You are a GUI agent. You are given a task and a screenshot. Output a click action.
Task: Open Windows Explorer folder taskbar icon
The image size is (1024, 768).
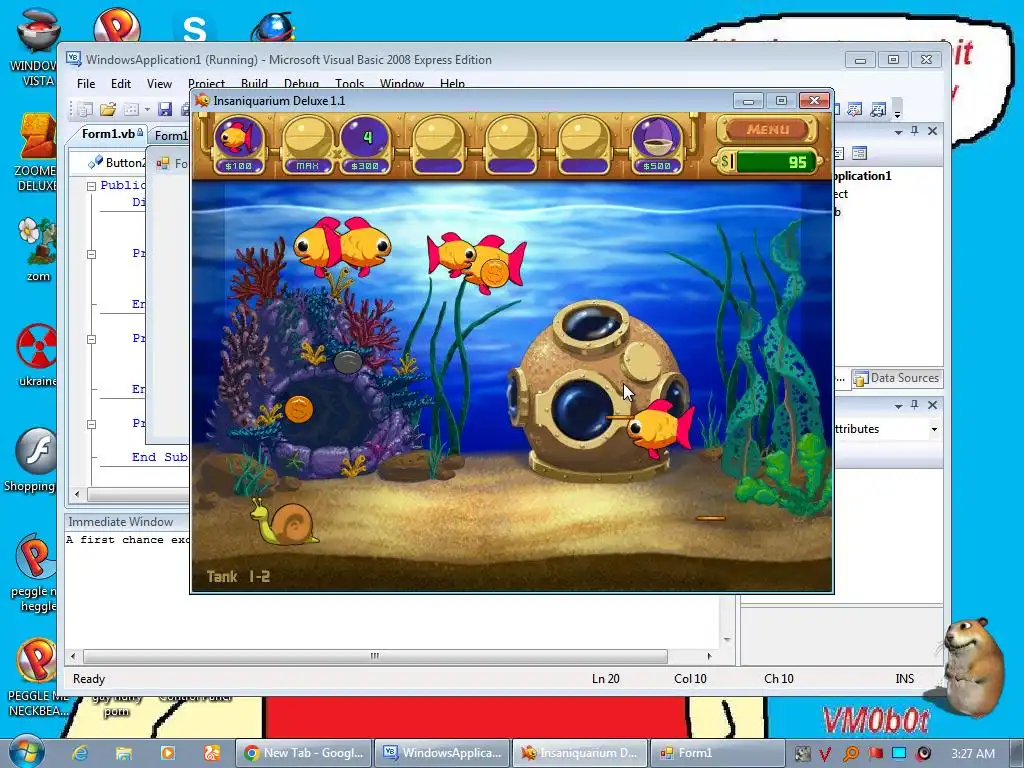click(123, 753)
